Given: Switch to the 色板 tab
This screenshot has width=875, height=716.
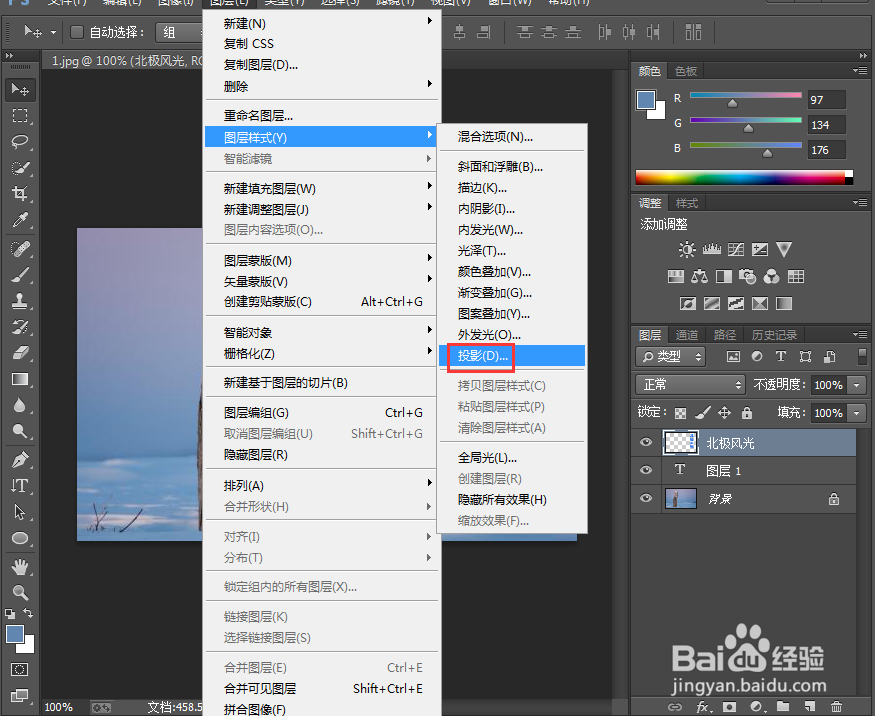Looking at the screenshot, I should point(686,71).
